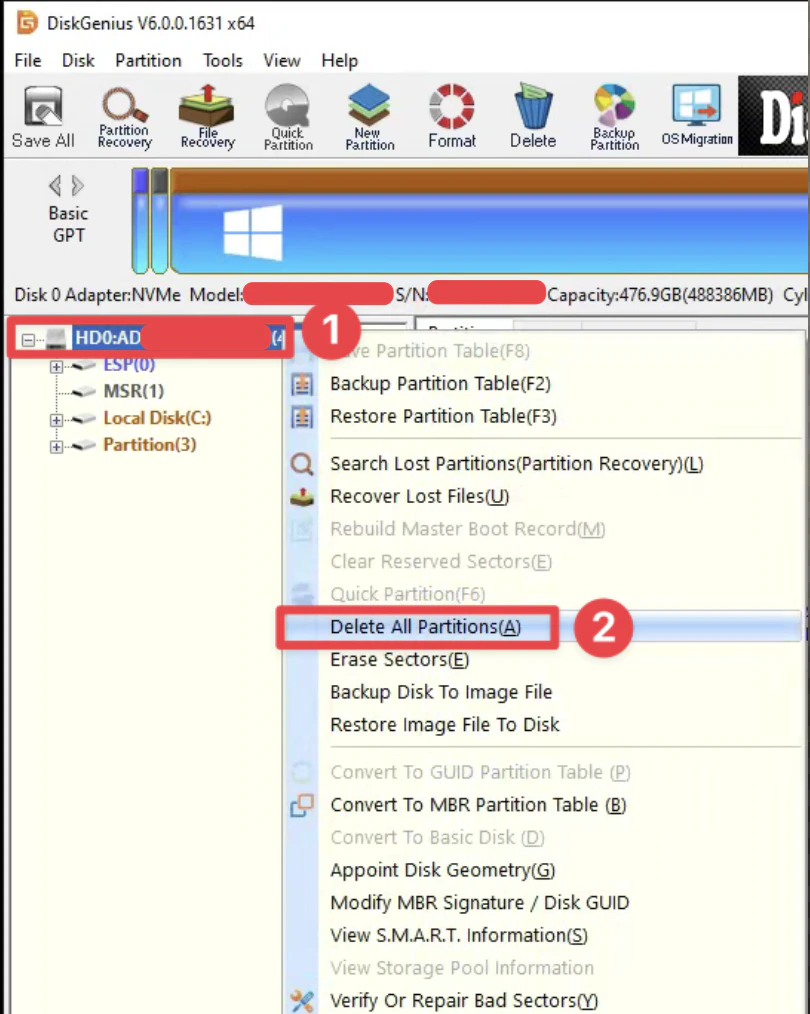Select the first small ESP partition bar

140,221
